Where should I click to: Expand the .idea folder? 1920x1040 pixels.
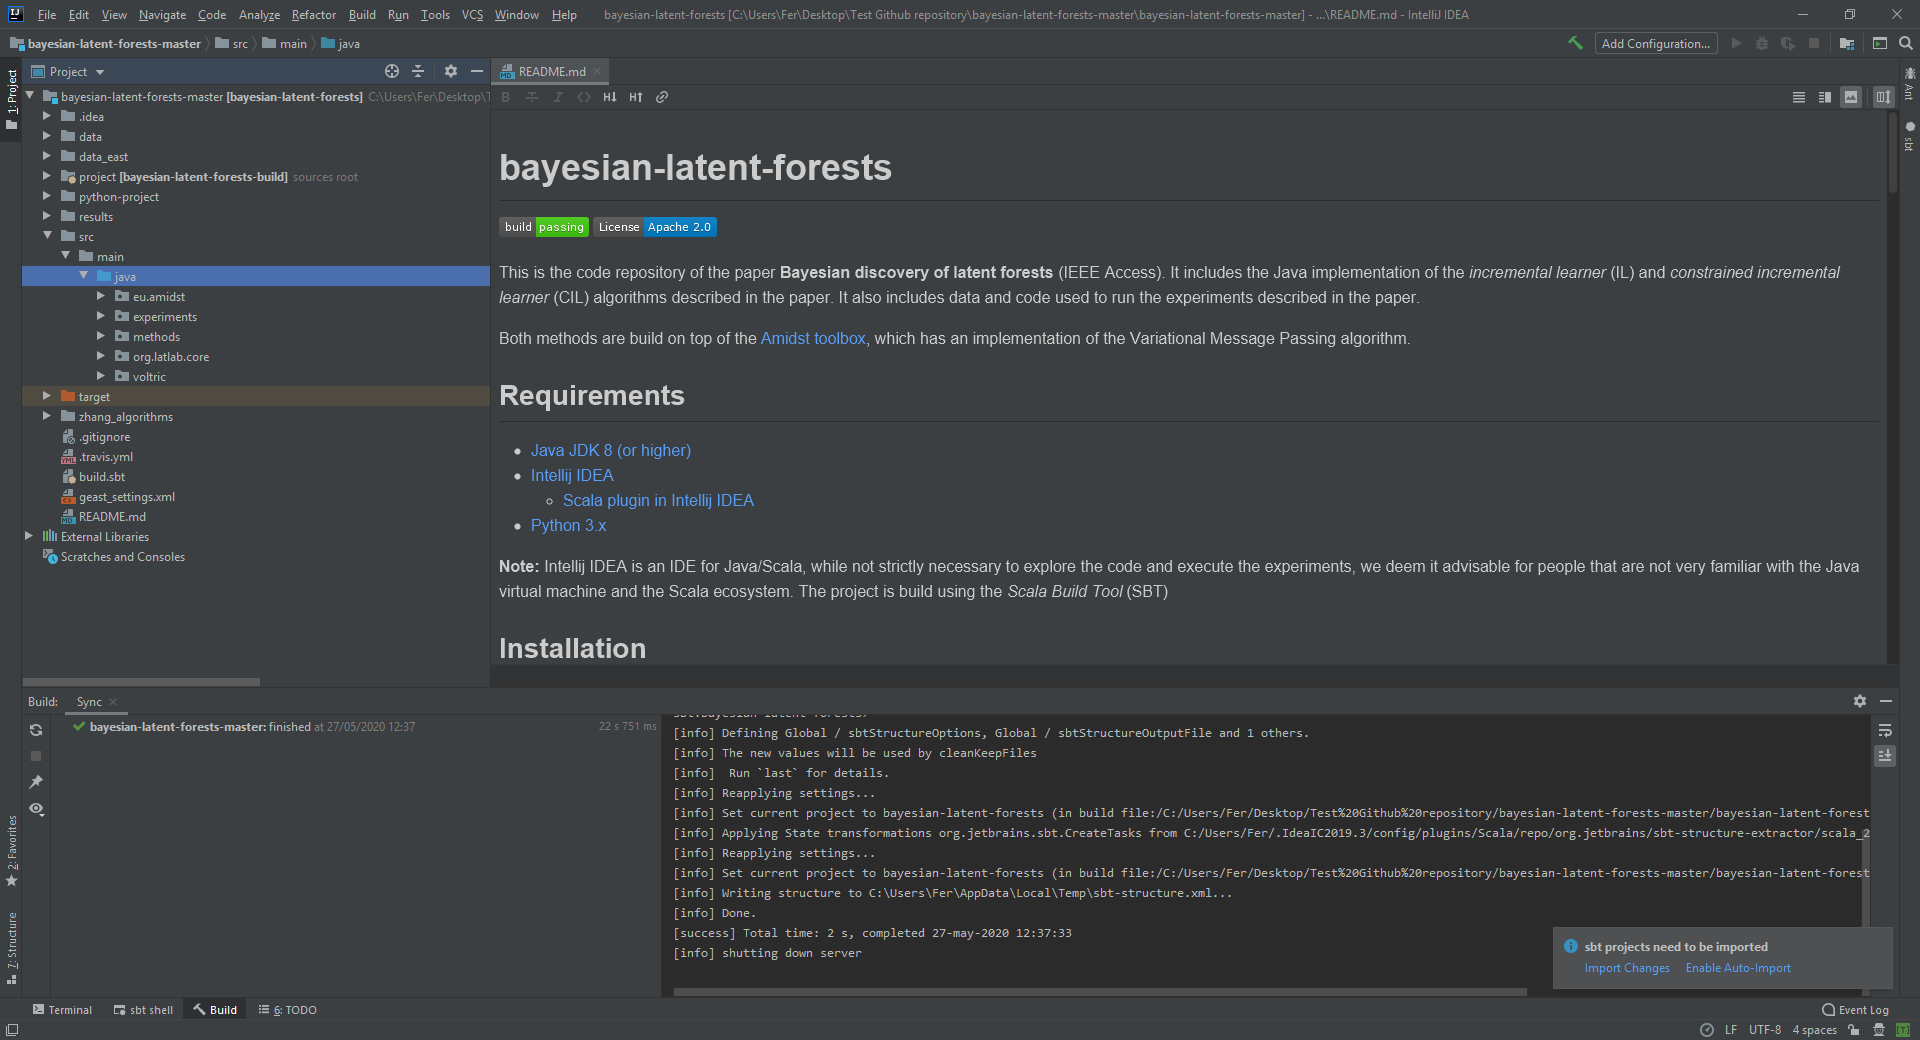click(x=46, y=116)
